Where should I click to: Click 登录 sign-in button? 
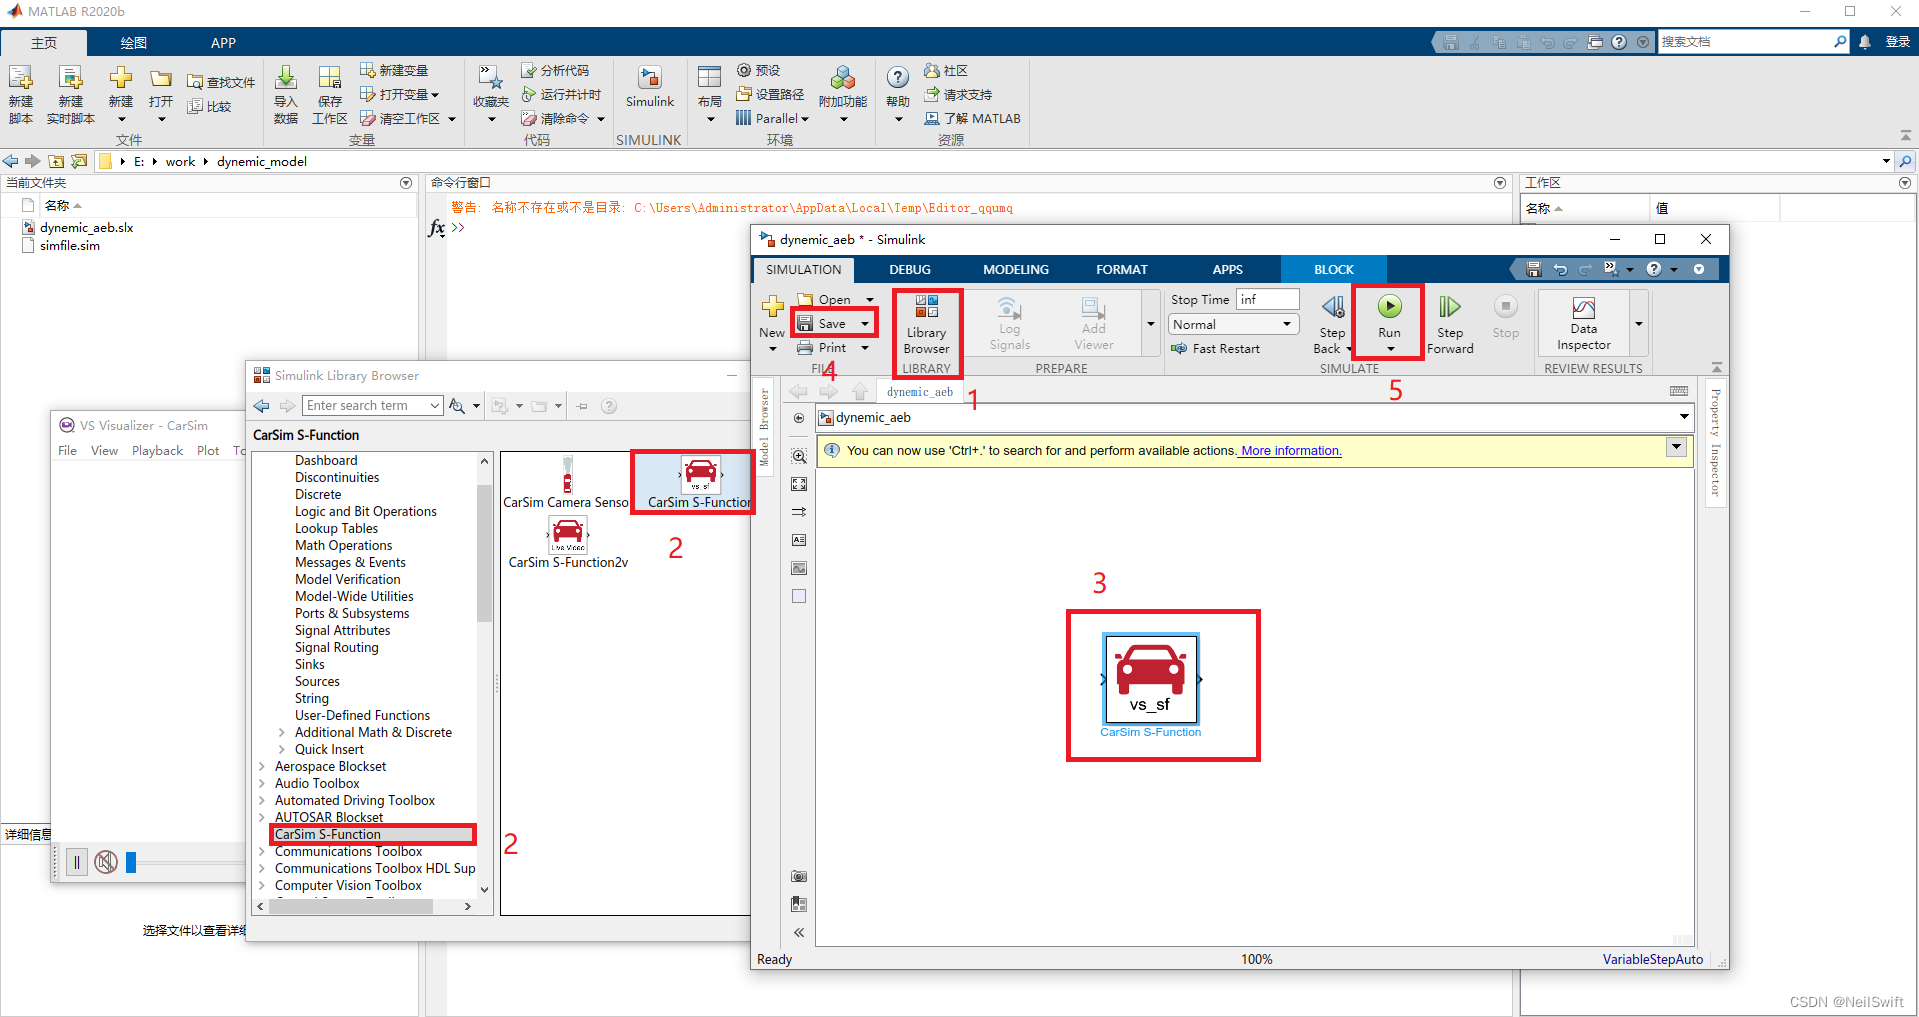pyautogui.click(x=1897, y=42)
